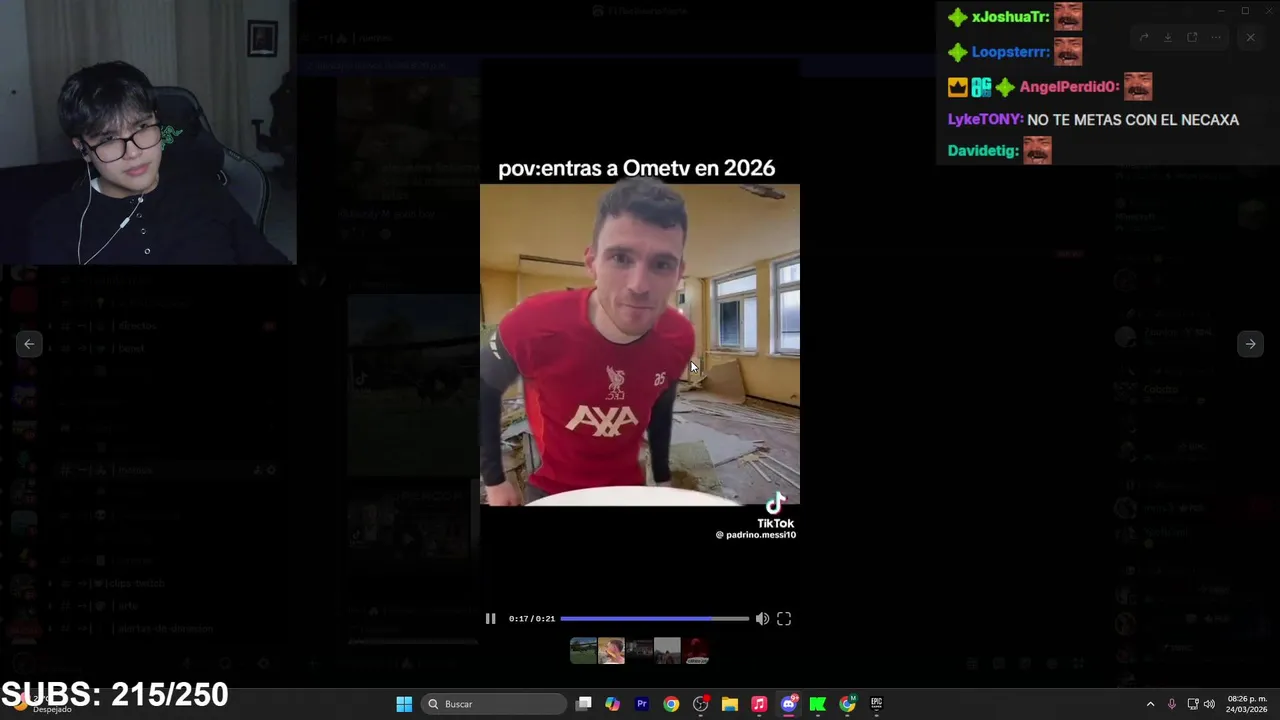Viewport: 1280px width, 720px height.
Task: Pause the video playback
Action: (490, 619)
